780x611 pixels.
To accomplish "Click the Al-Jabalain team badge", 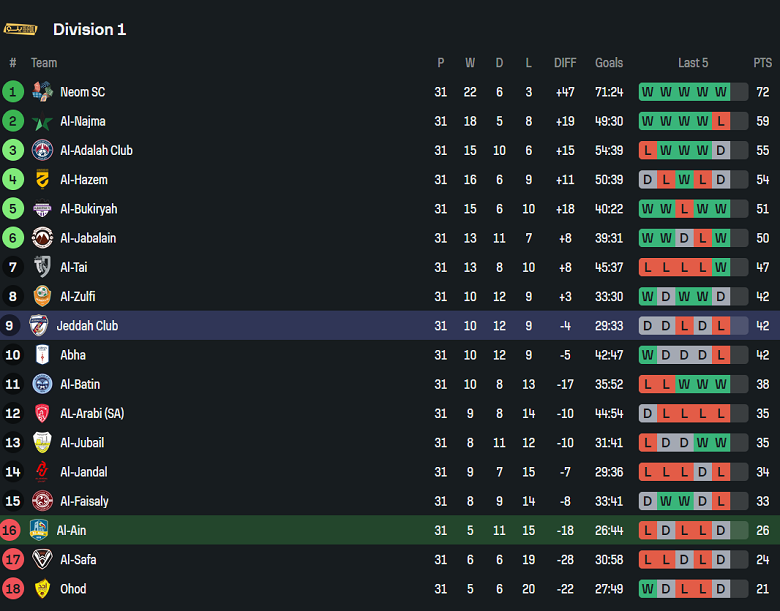I will (x=42, y=238).
